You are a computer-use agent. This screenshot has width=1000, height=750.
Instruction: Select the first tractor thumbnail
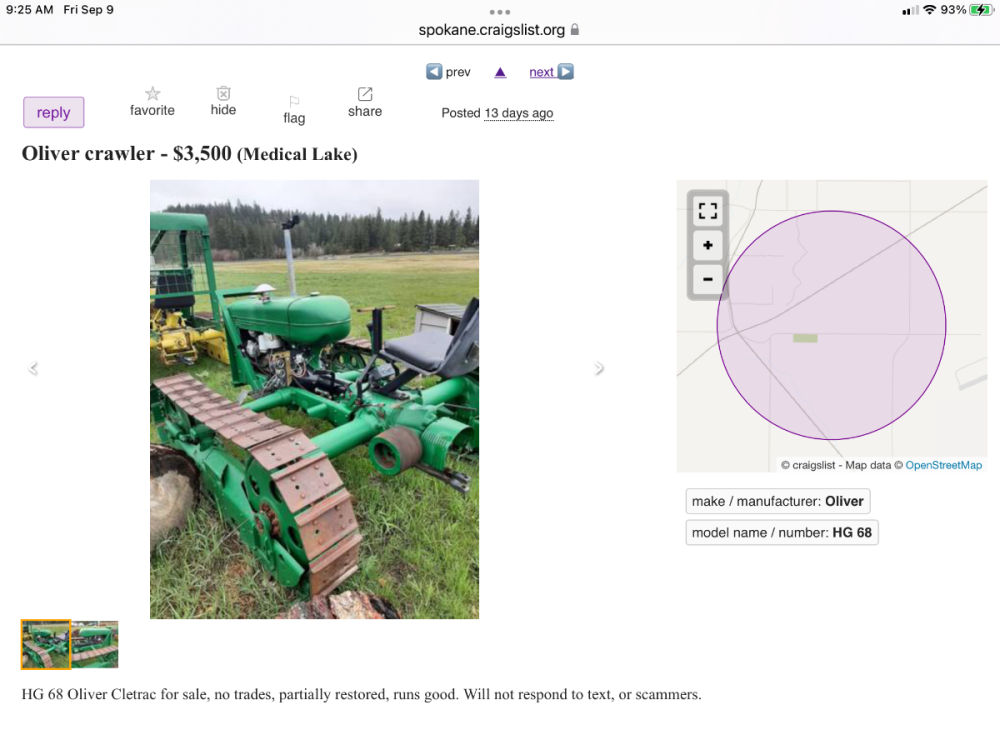tap(46, 644)
